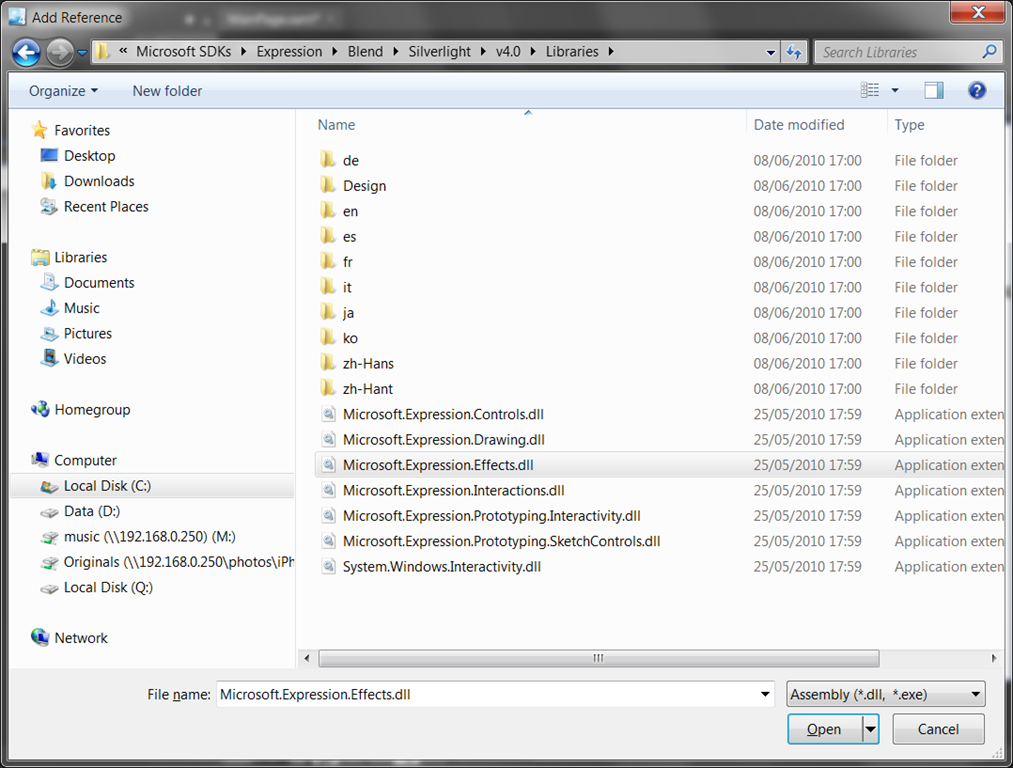Select the Design folder
This screenshot has height=768, width=1013.
[x=364, y=186]
